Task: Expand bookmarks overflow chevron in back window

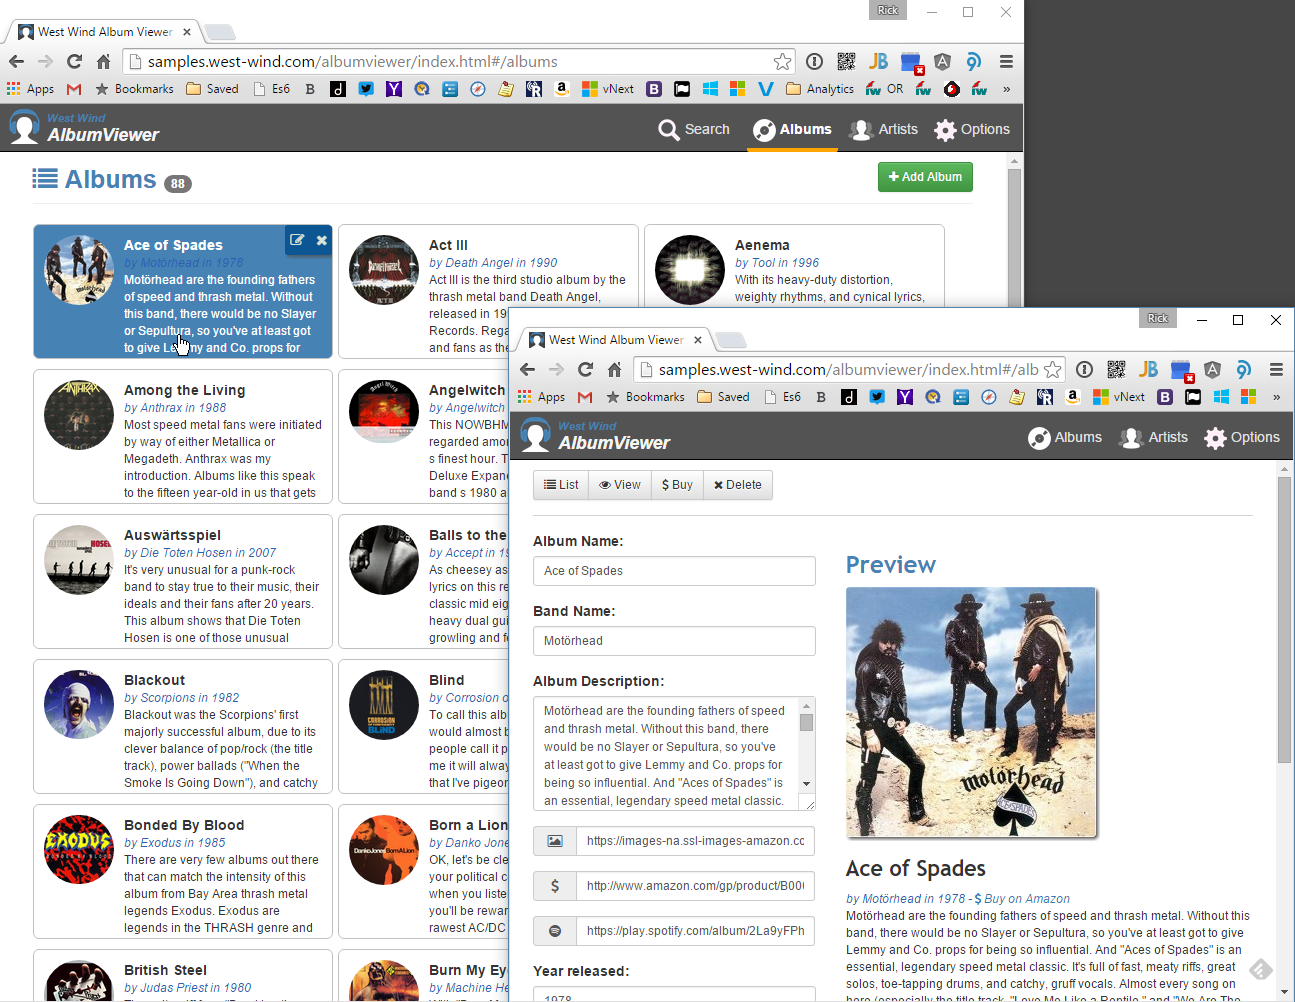Action: coord(1006,89)
